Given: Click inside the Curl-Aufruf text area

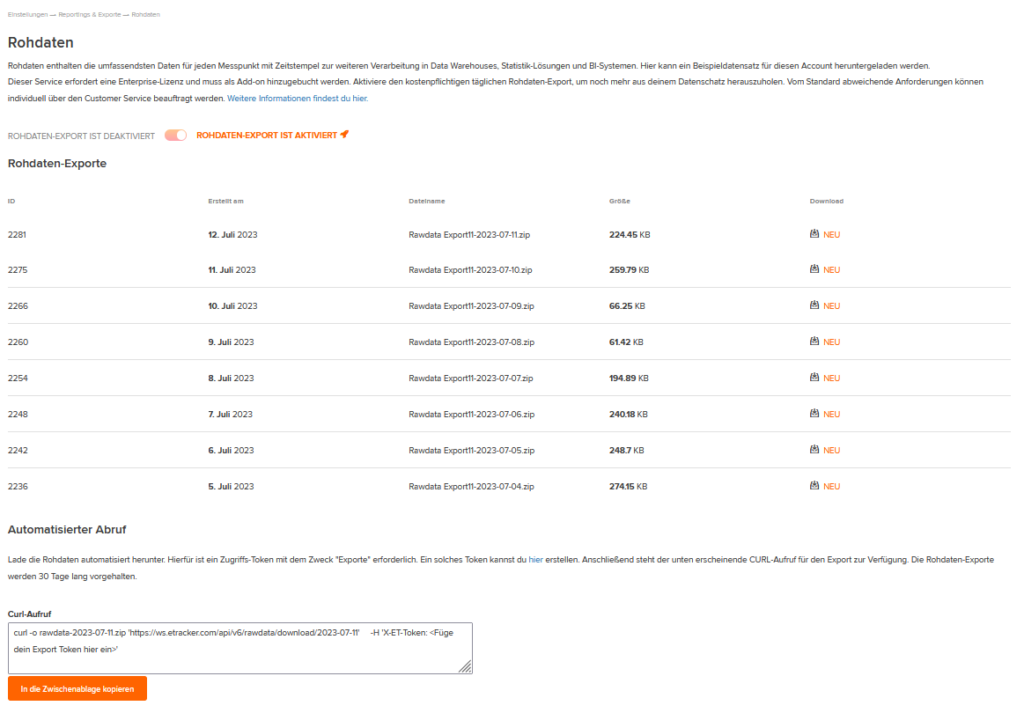Looking at the screenshot, I should tap(240, 648).
